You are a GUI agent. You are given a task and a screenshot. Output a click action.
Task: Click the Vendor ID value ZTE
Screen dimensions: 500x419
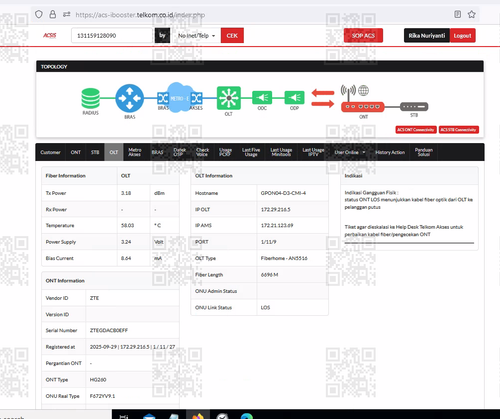94,298
